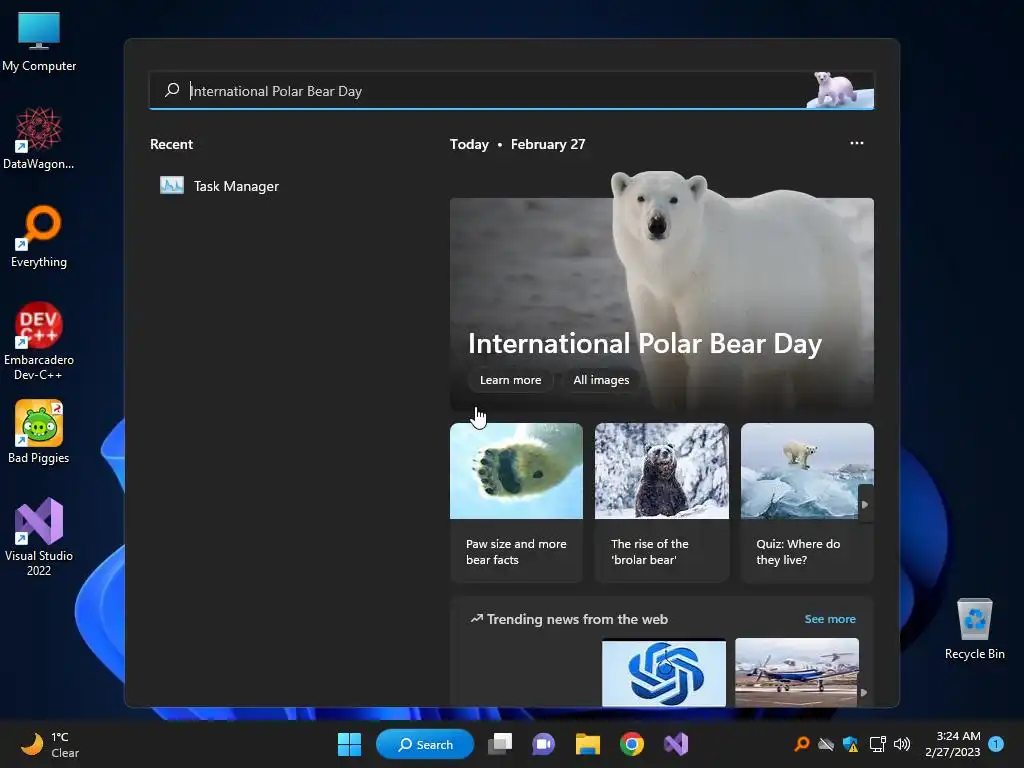The width and height of the screenshot is (1024, 768).
Task: Launch Google Chrome from the taskbar
Action: pyautogui.click(x=632, y=744)
